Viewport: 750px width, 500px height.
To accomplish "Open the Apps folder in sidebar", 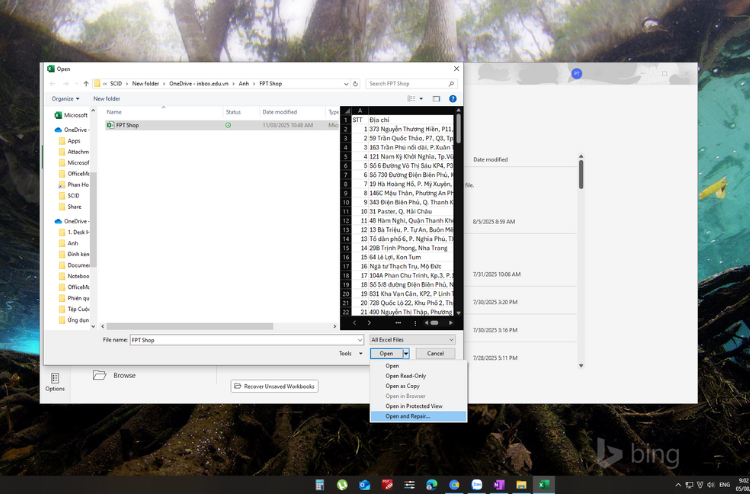I will [x=69, y=141].
